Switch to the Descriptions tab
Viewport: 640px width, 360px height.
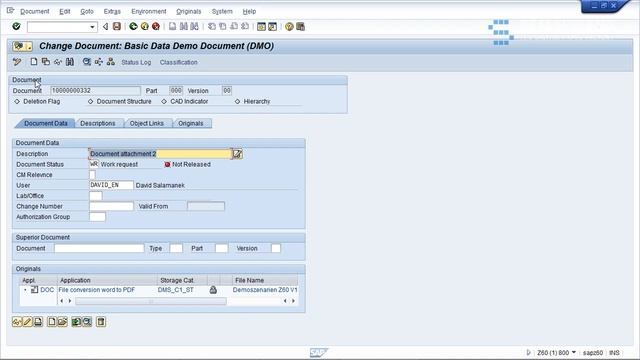click(98, 123)
